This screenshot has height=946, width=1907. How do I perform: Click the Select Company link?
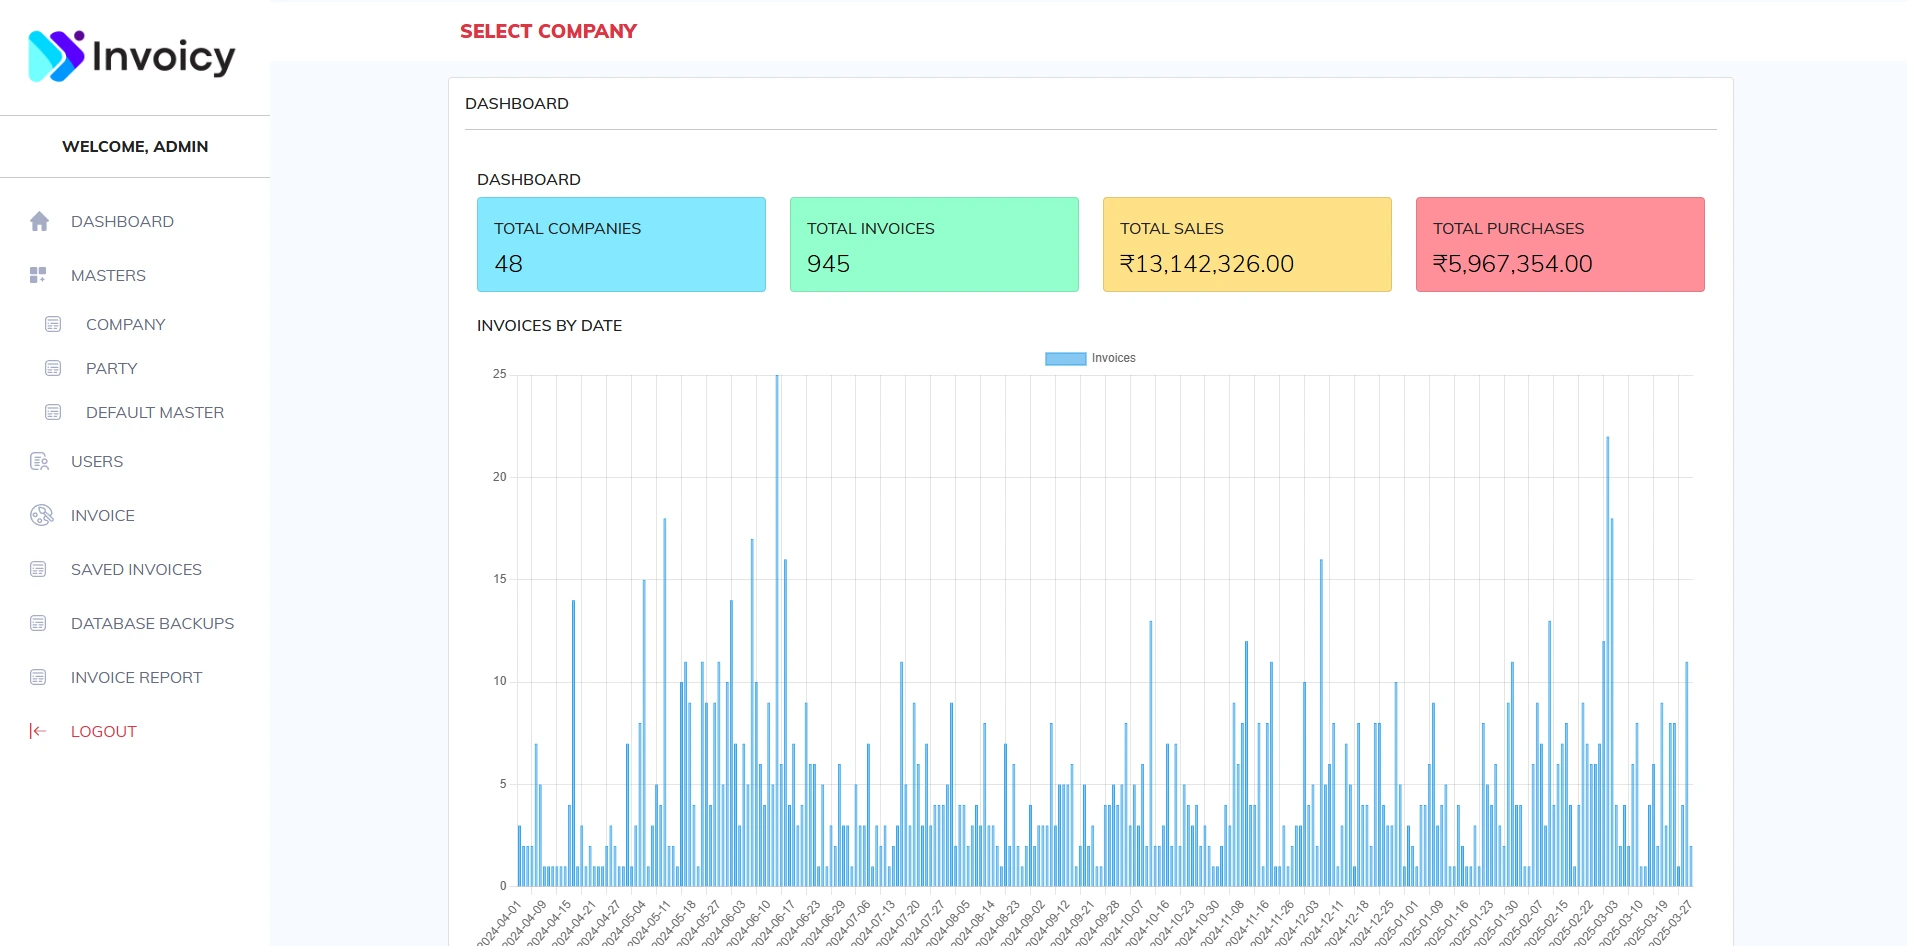tap(548, 32)
